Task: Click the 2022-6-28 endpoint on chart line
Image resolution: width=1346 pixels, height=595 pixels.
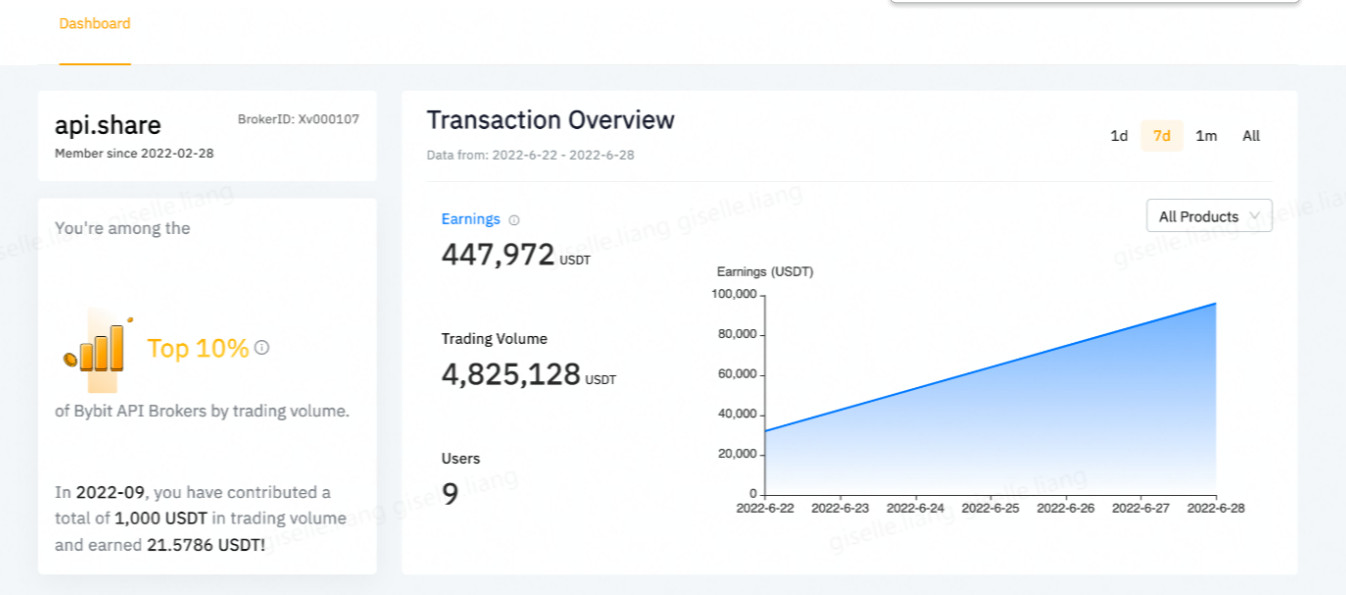Action: [x=1216, y=303]
